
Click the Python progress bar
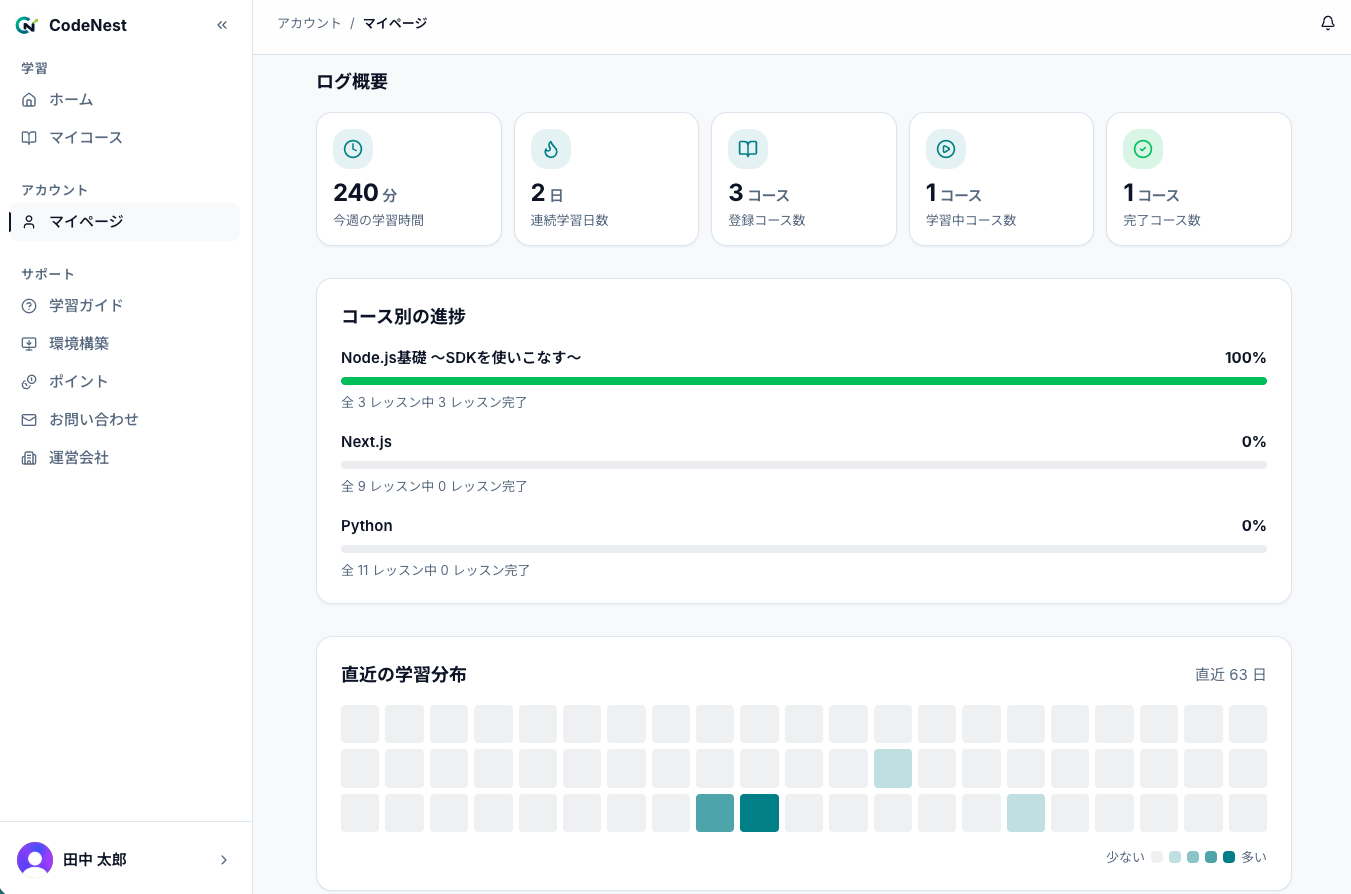point(804,549)
